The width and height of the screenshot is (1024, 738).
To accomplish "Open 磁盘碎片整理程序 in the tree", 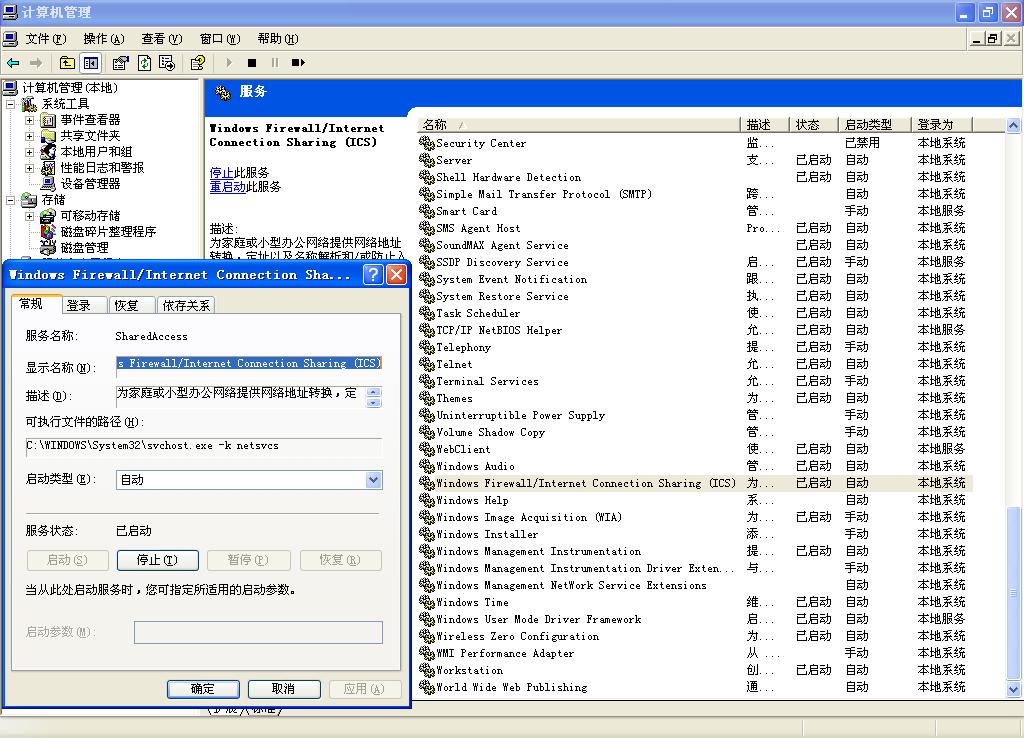I will pyautogui.click(x=108, y=232).
